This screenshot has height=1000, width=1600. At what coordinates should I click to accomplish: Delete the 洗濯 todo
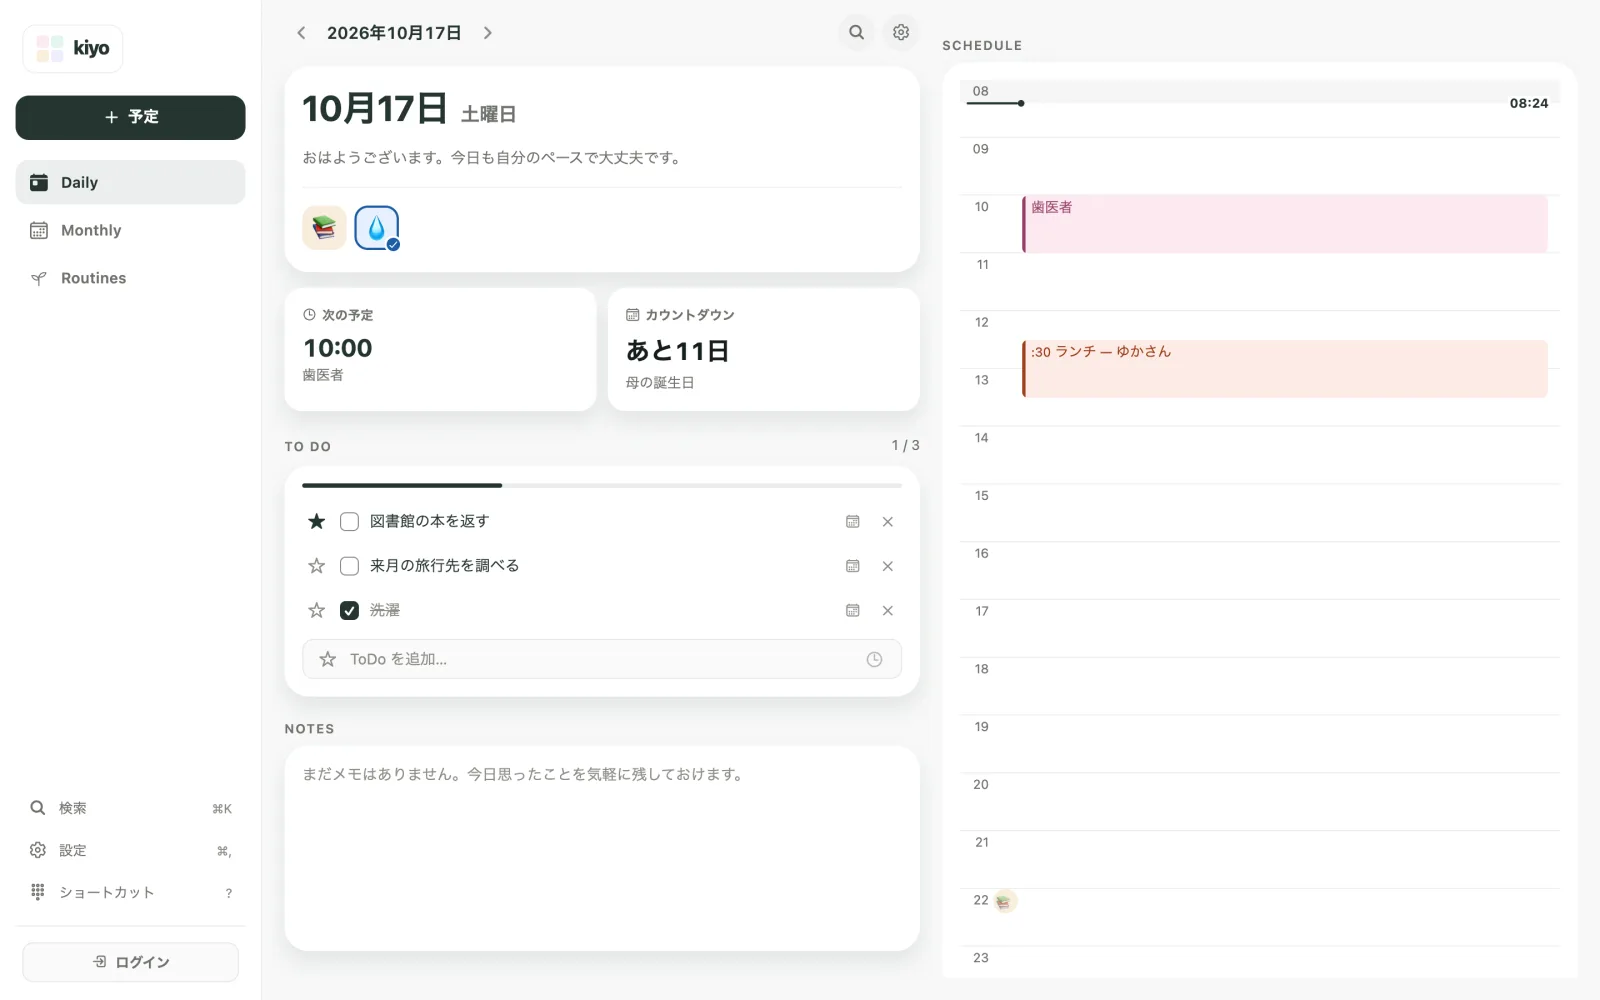point(888,610)
